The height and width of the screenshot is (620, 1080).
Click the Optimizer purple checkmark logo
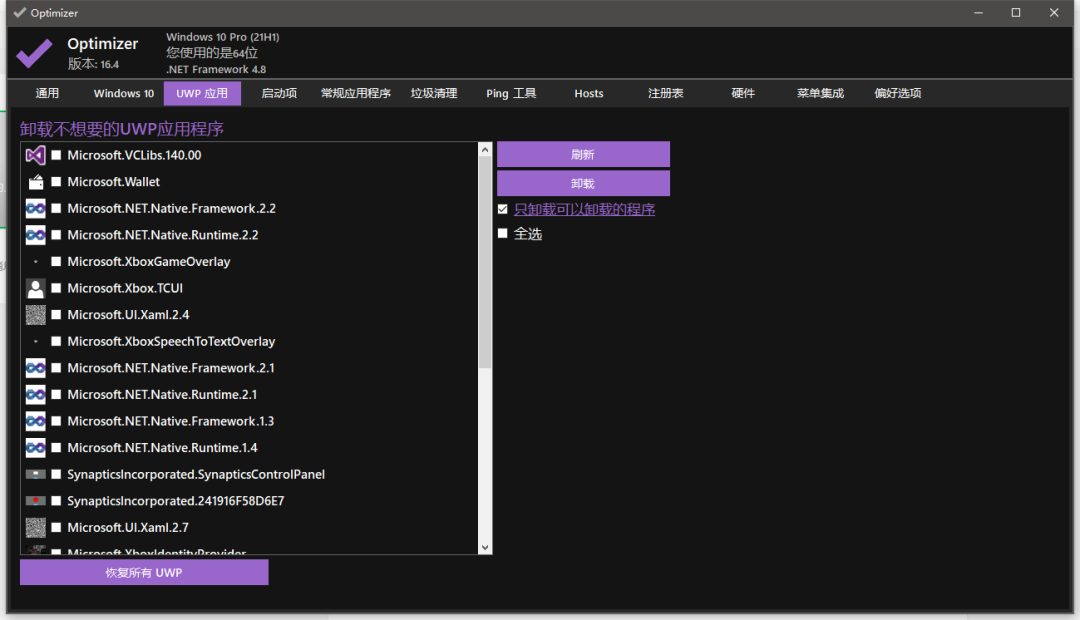34,53
